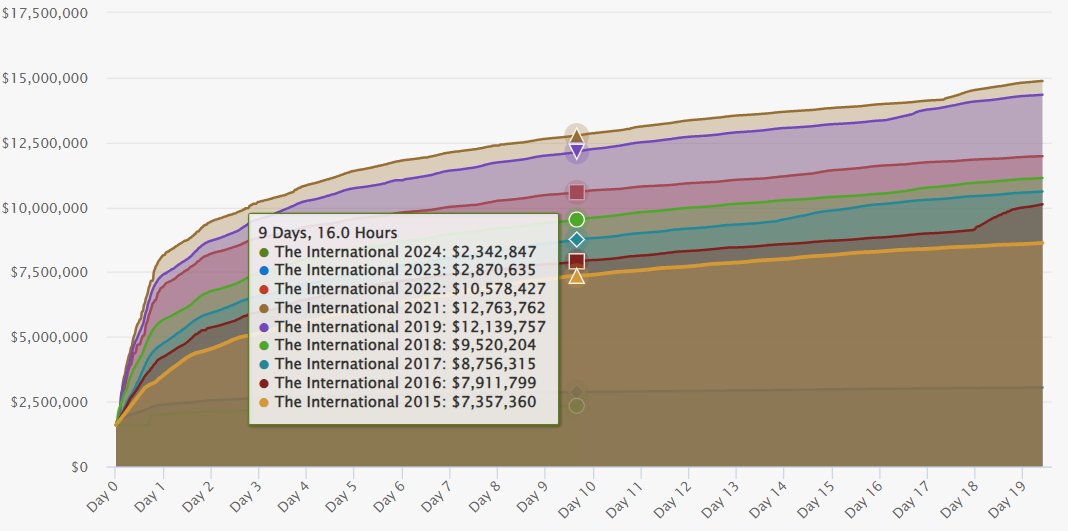Click 'The International 2018: $9,520,204' tooltip row
1068x531 pixels.
click(398, 346)
